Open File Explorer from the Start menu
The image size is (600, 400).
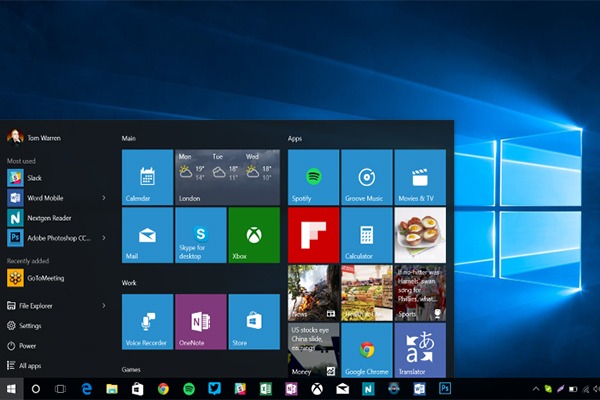30,305
